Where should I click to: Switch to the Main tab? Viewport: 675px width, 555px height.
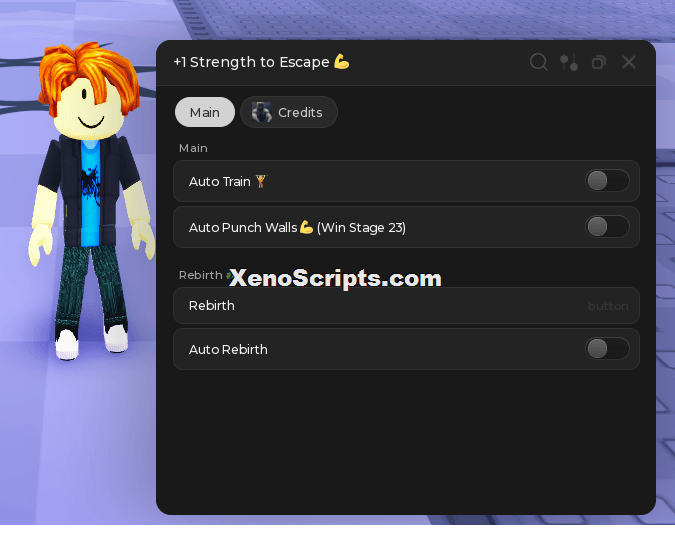point(205,112)
